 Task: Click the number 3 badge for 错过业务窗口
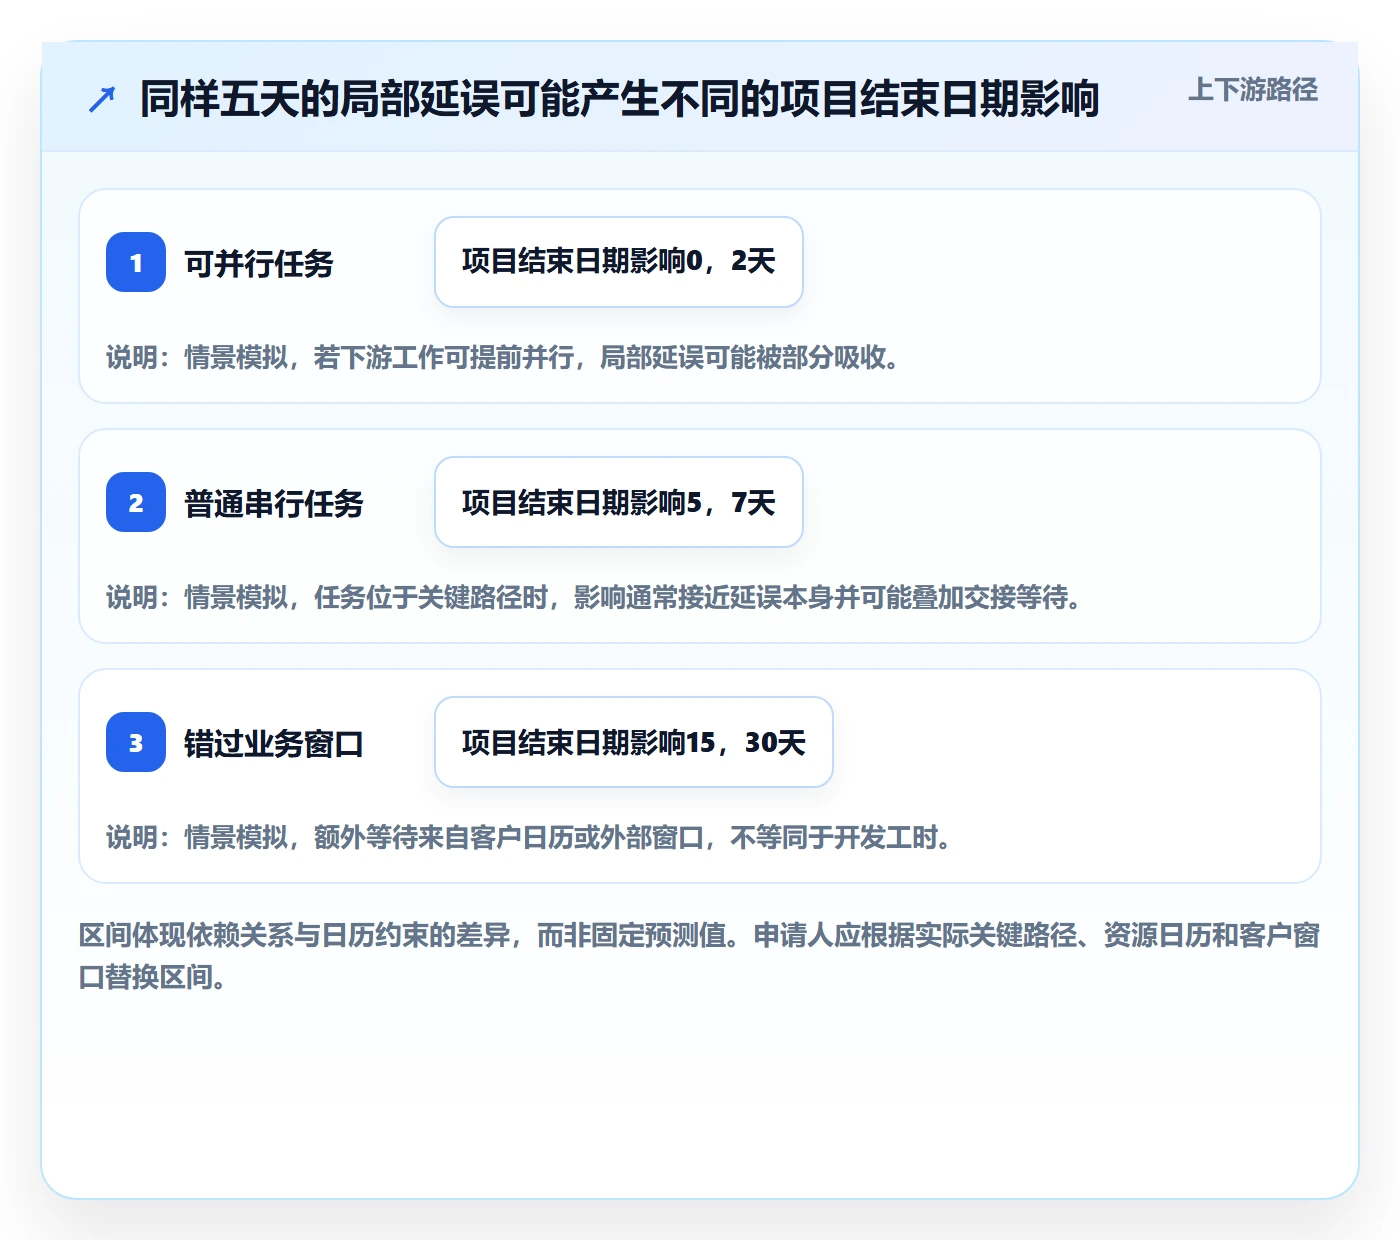point(136,742)
